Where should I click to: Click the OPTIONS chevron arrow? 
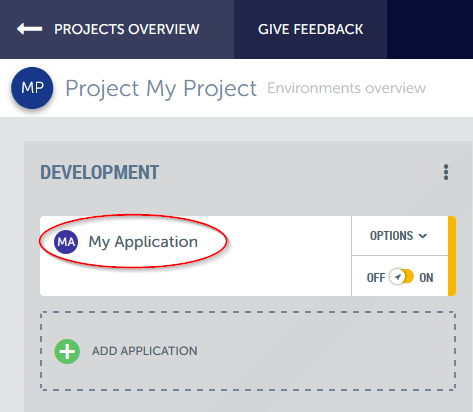423,236
